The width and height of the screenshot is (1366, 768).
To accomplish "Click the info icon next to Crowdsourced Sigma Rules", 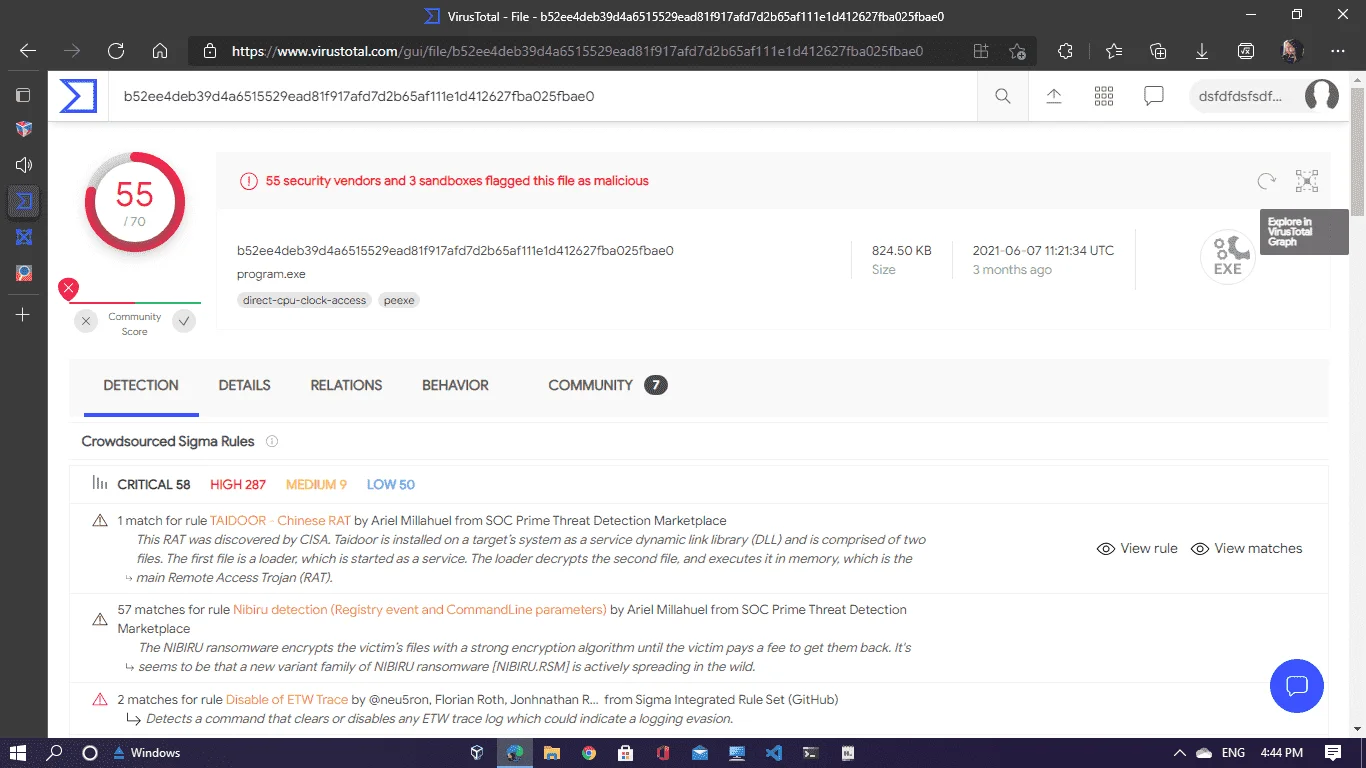I will 272,441.
